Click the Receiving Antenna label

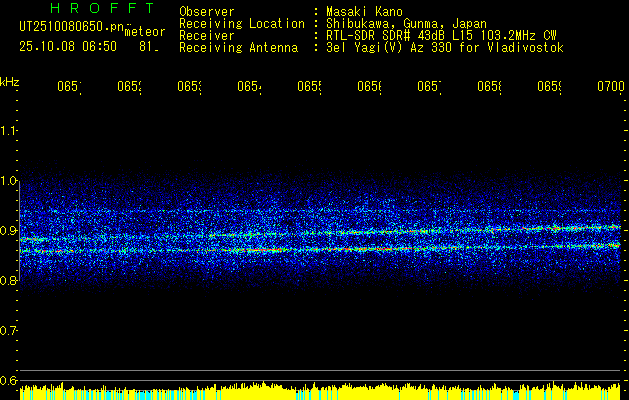point(239,48)
